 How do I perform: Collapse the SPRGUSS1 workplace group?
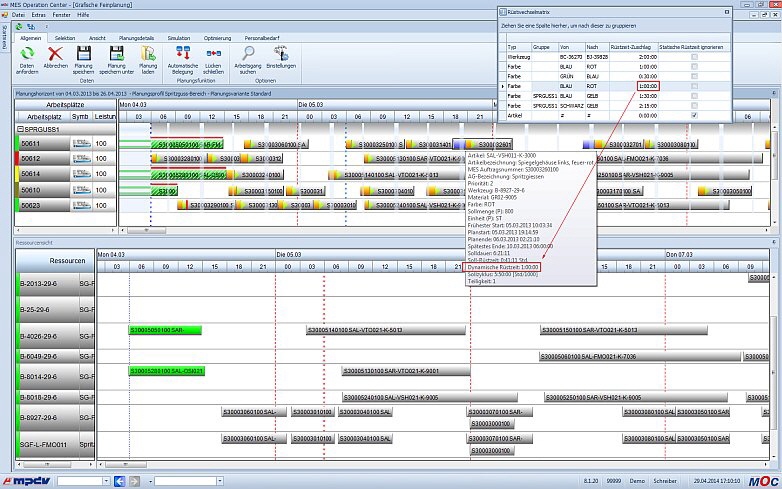click(20, 129)
